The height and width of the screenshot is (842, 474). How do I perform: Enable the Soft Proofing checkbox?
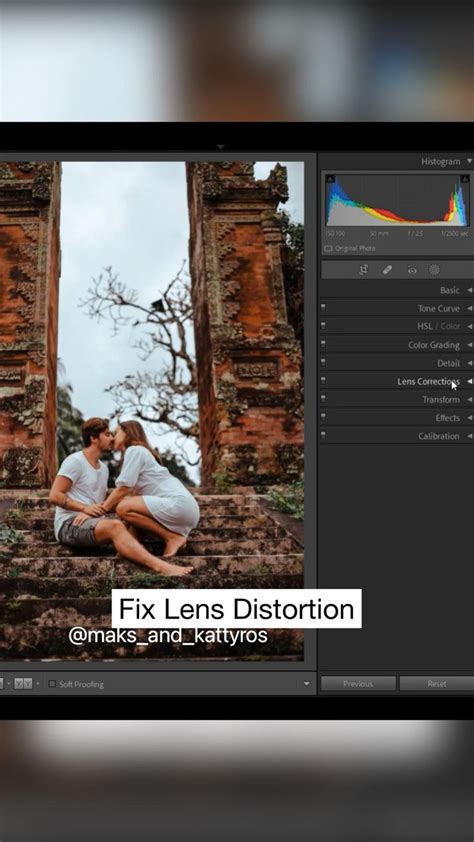click(52, 684)
